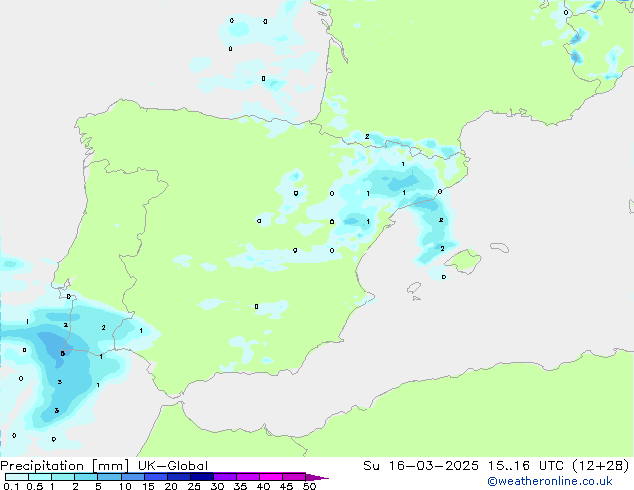Select the 2–5 mm legend color box

pyautogui.click(x=86, y=477)
